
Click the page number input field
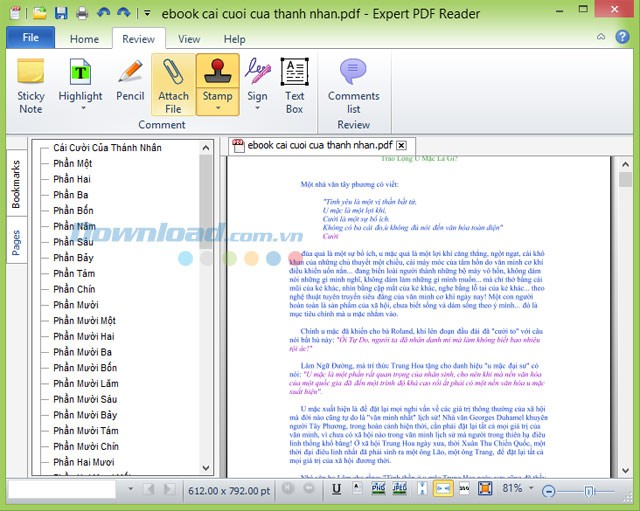click(x=62, y=489)
